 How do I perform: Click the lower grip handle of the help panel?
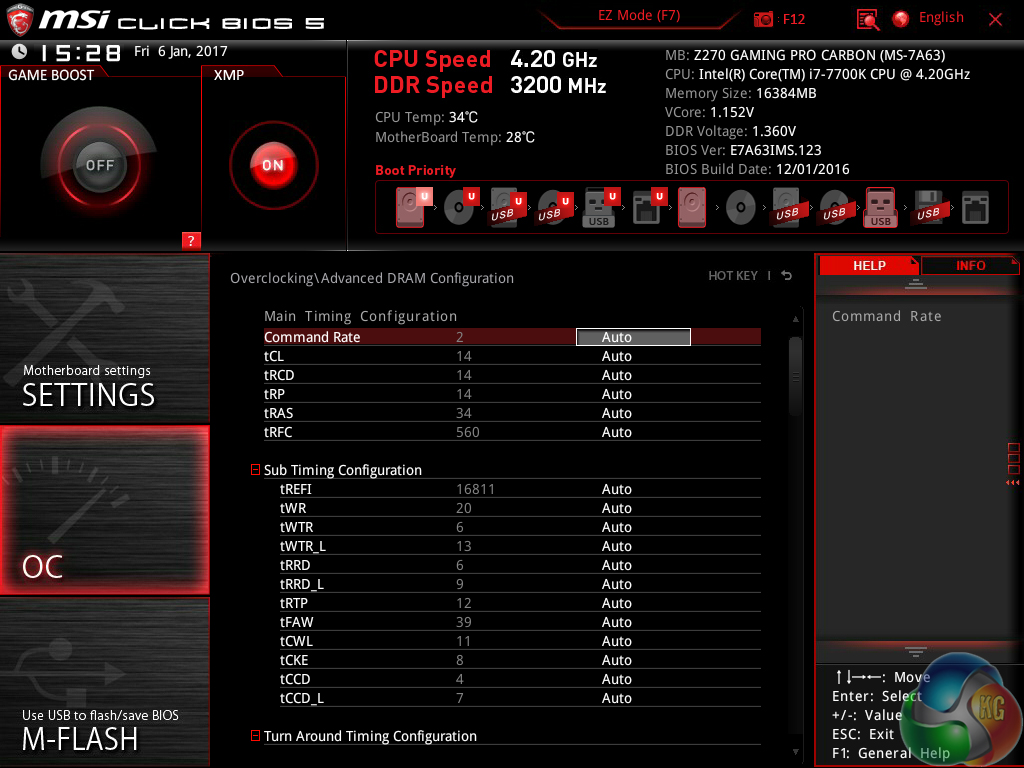click(x=915, y=652)
